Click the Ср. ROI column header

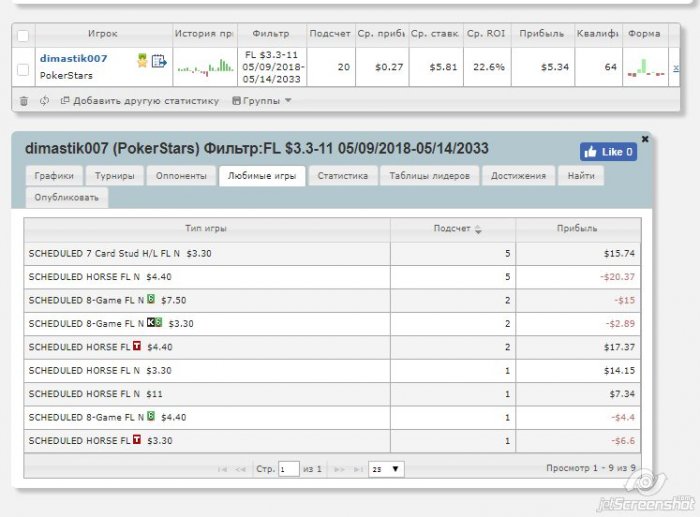point(486,34)
